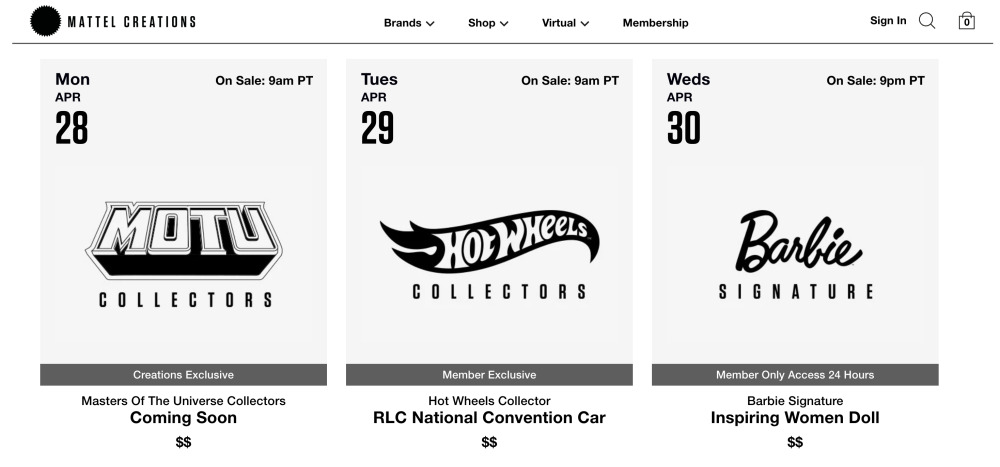Open the search magnifier icon
The image size is (1000, 467).
pyautogui.click(x=927, y=21)
